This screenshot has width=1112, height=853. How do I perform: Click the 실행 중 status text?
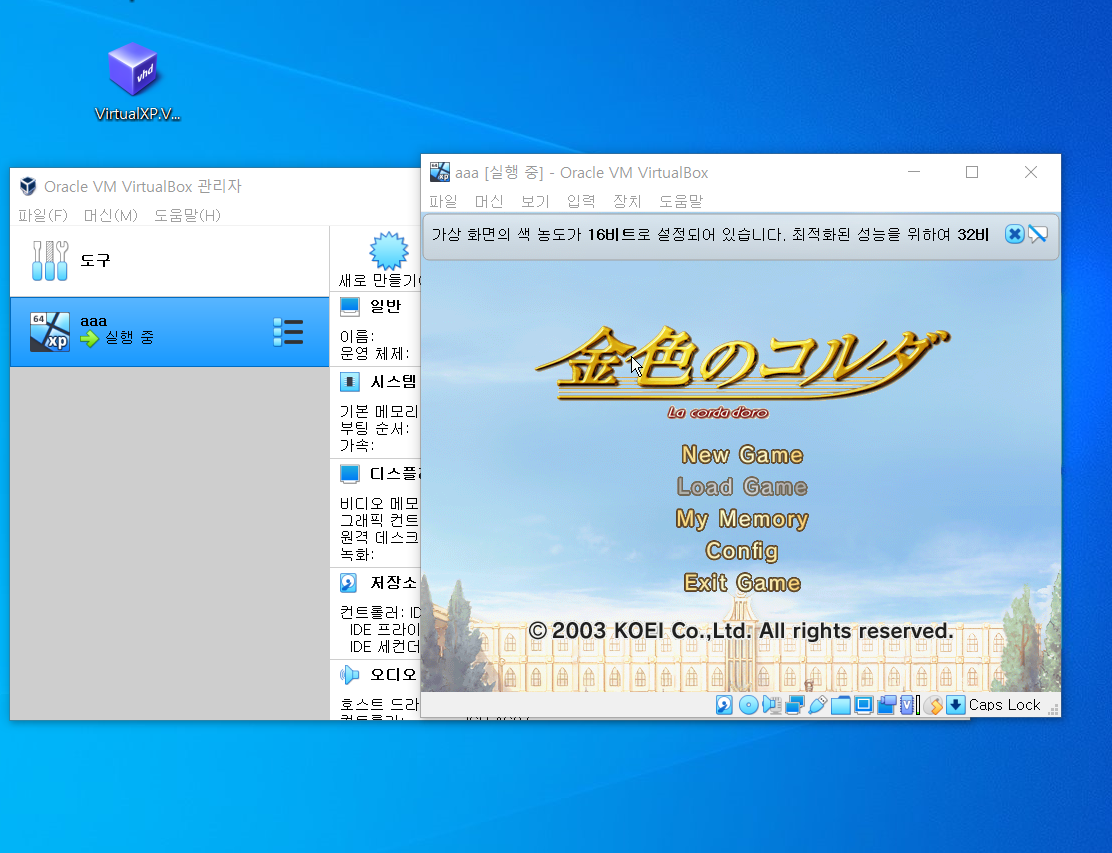click(129, 338)
